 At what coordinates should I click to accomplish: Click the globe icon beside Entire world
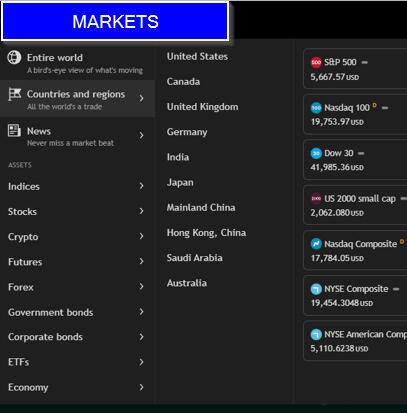click(14, 57)
